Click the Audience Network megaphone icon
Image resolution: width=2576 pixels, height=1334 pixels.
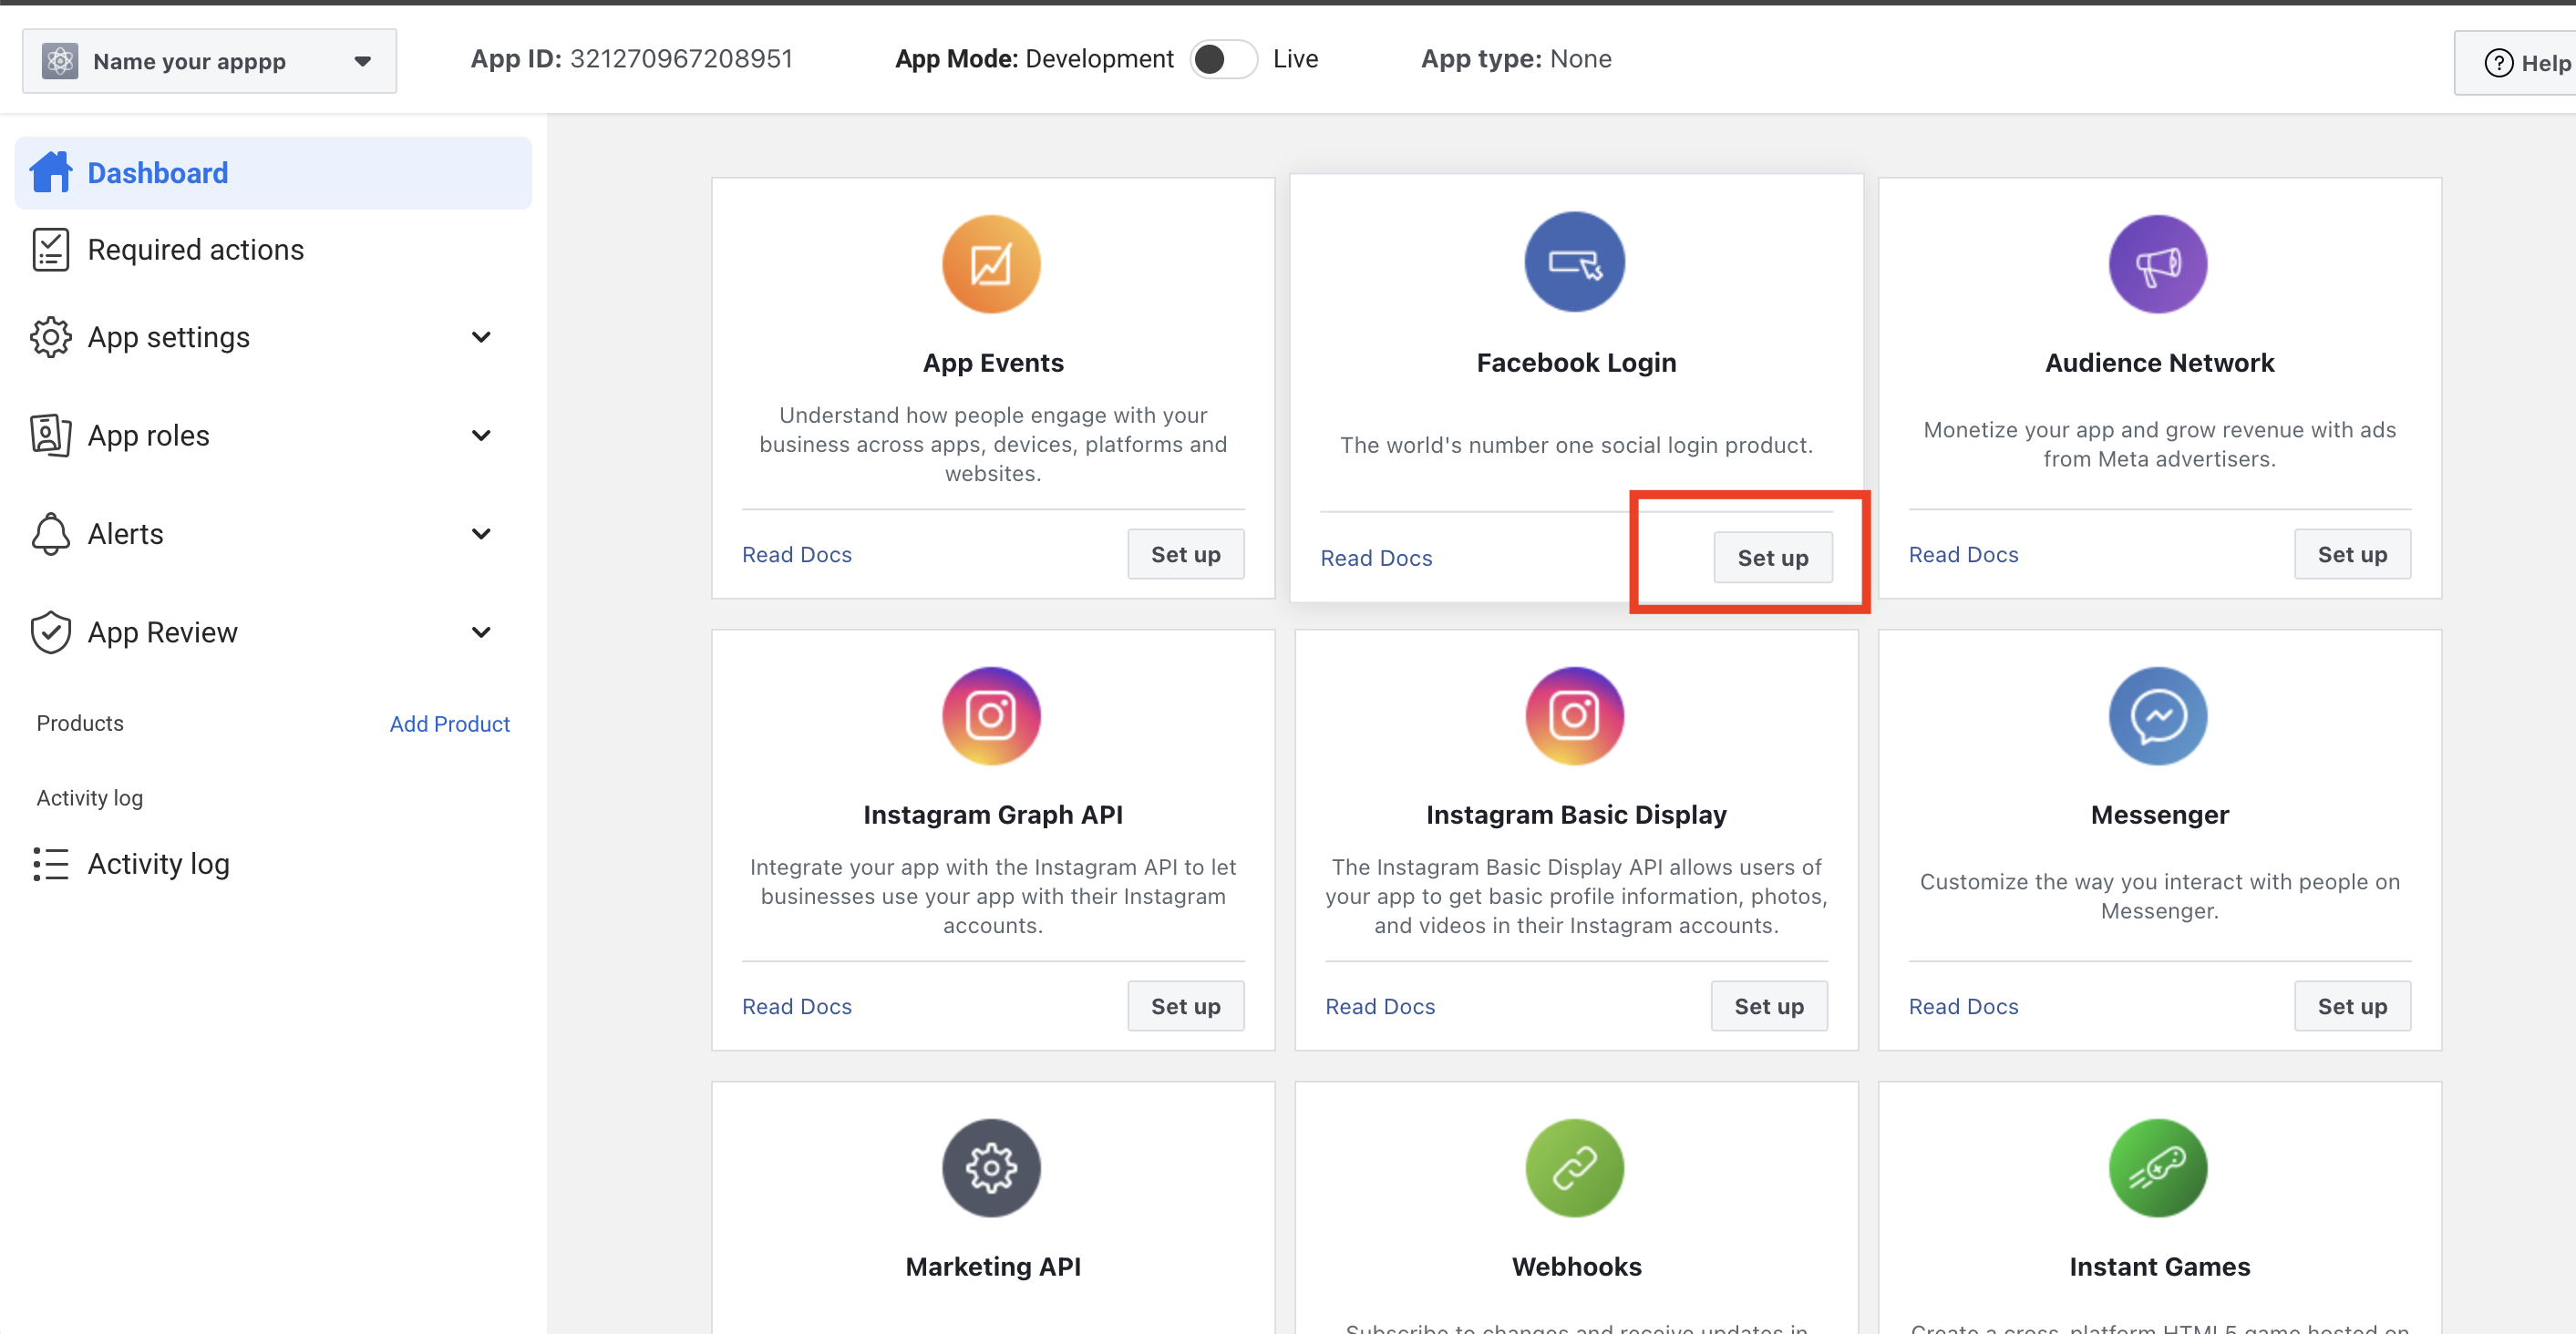[x=2158, y=264]
